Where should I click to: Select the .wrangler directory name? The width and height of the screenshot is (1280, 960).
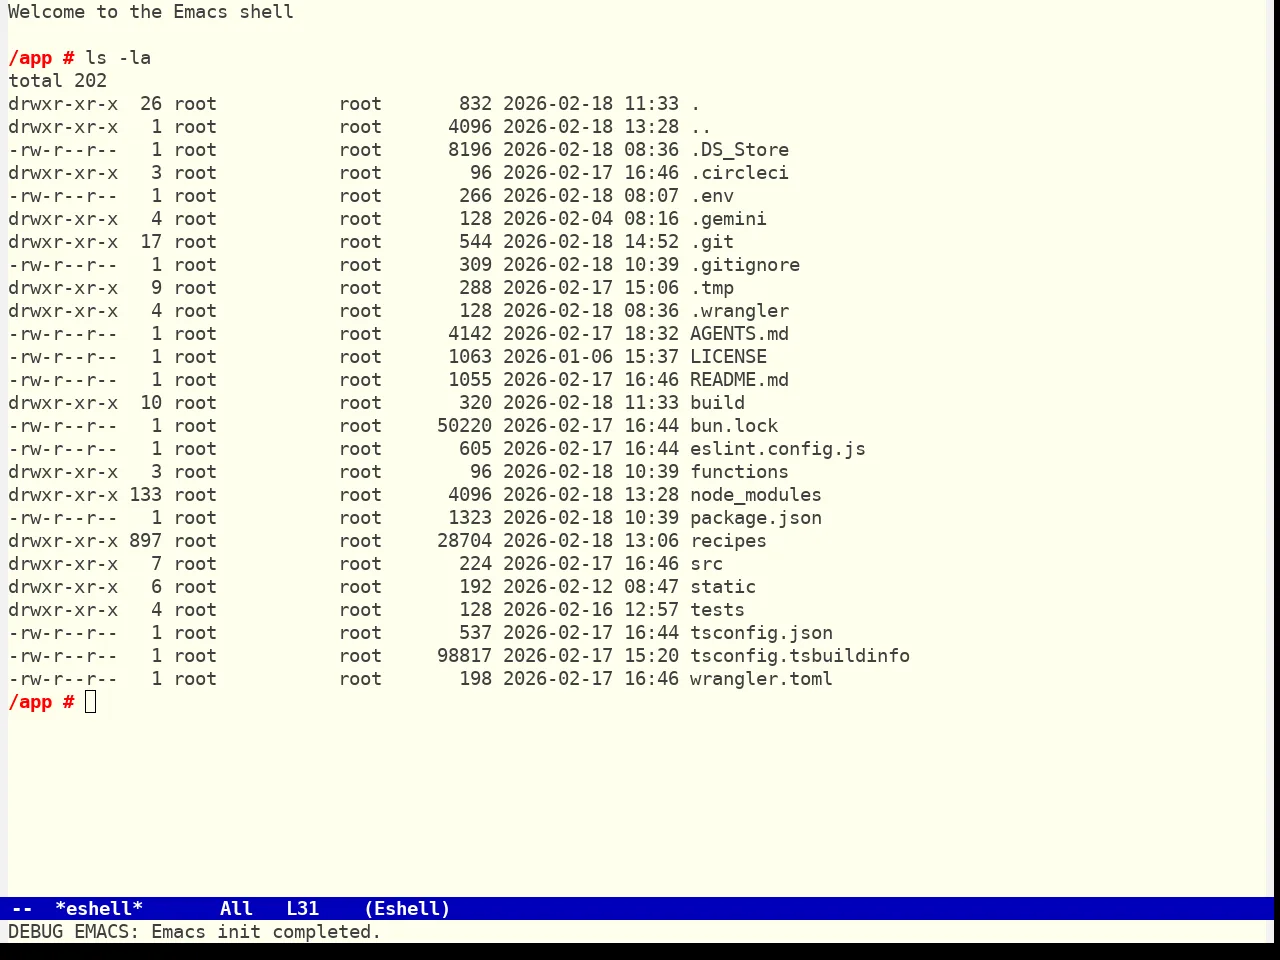click(x=739, y=311)
